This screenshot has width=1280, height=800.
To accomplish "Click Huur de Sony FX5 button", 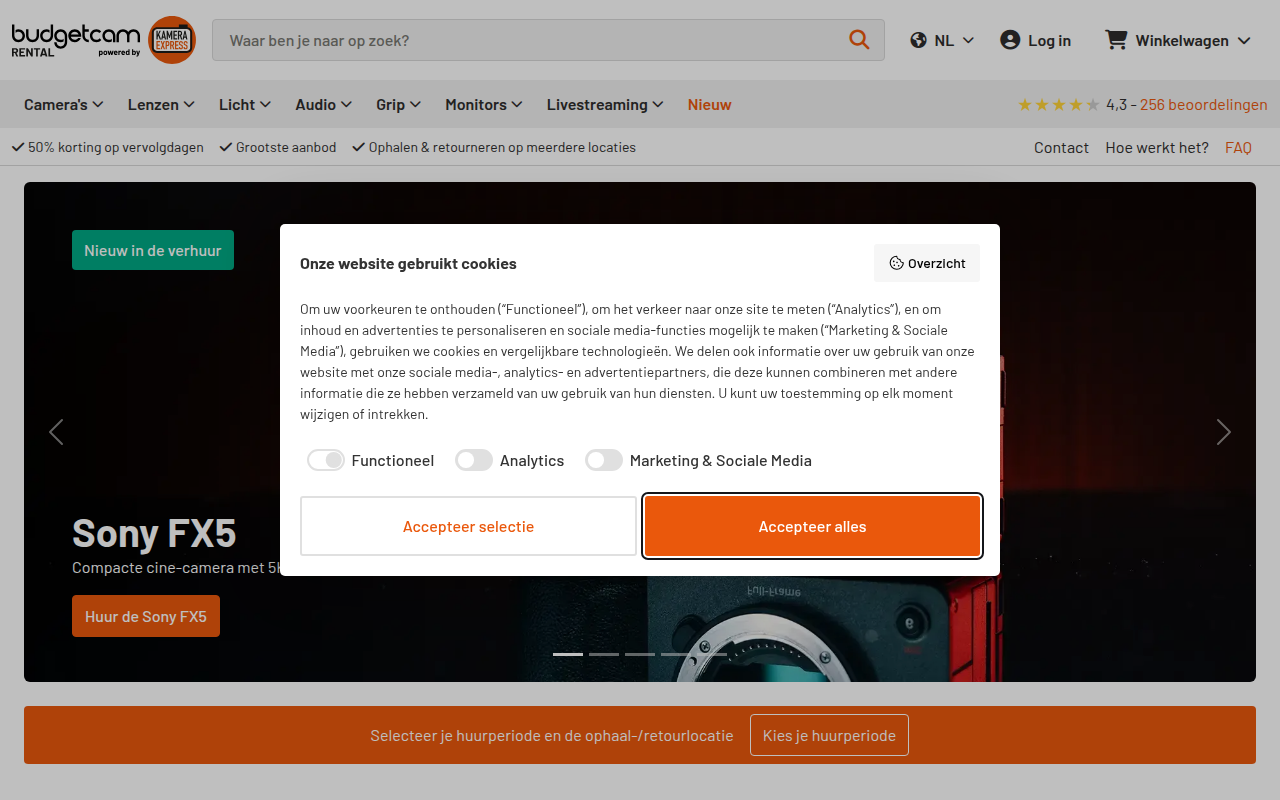I will [146, 616].
